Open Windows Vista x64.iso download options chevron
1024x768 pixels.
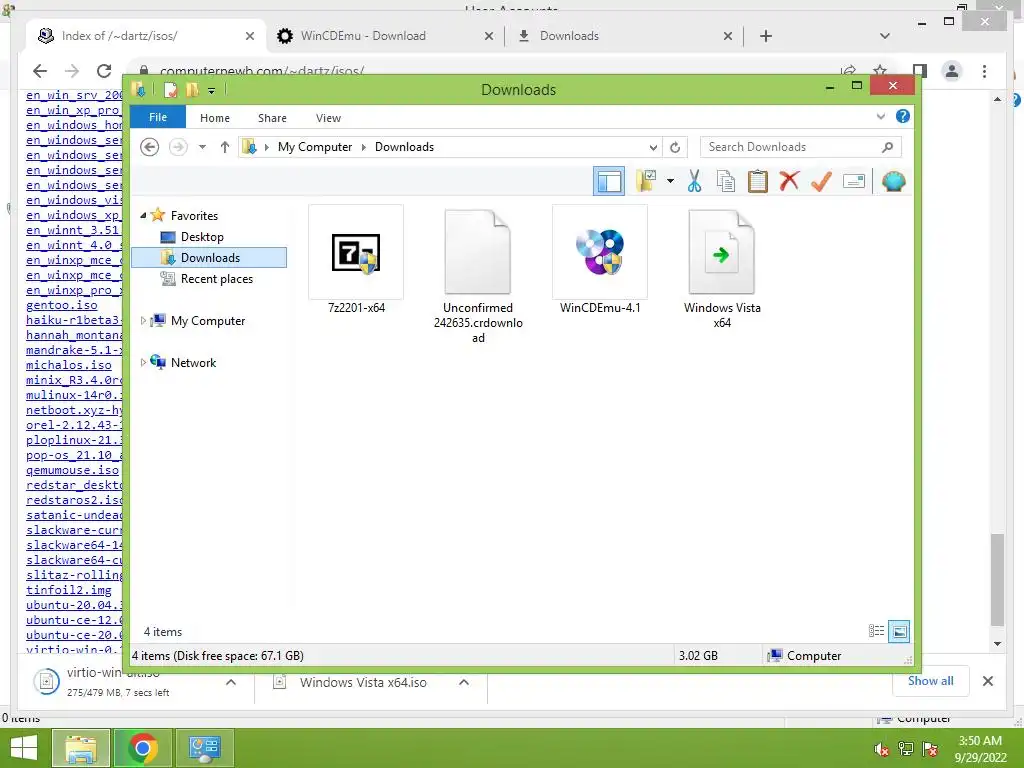point(464,682)
